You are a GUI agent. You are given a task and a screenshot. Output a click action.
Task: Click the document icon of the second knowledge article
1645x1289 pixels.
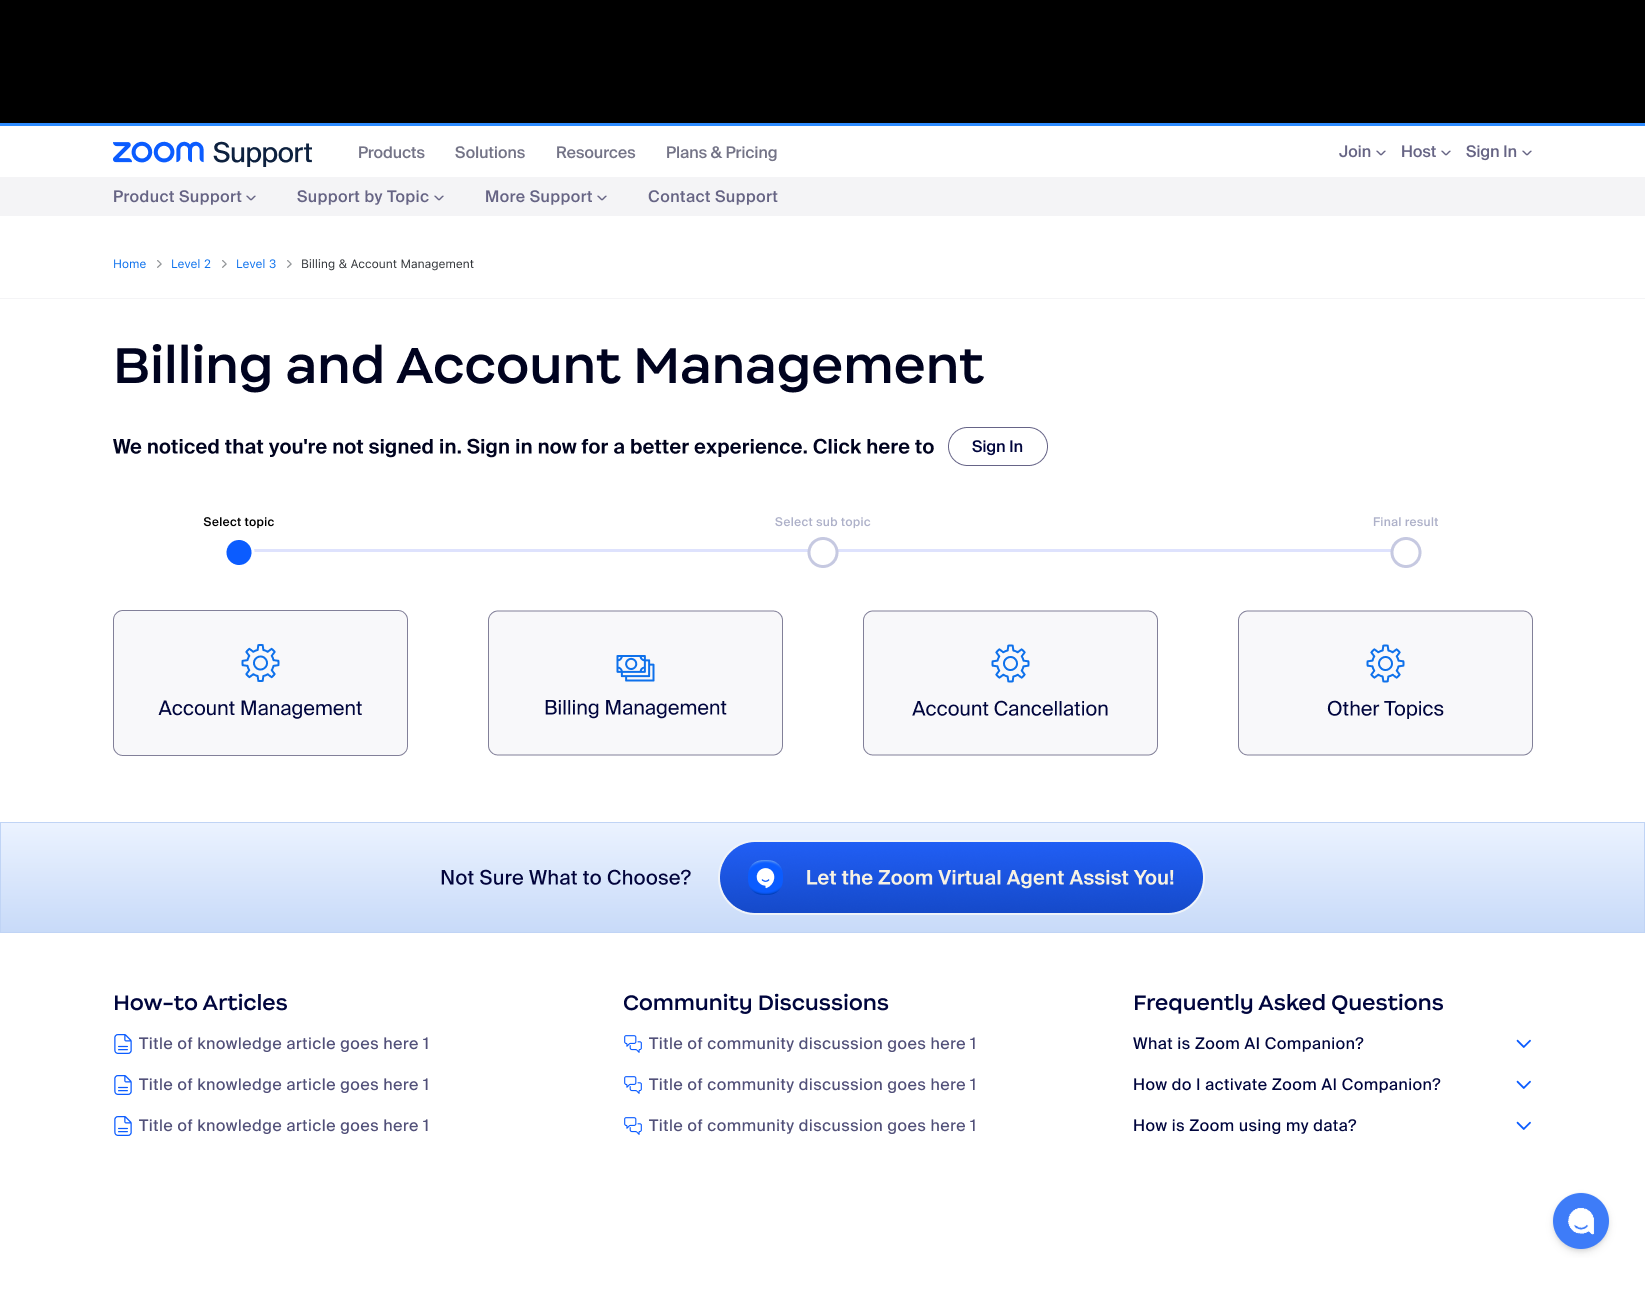click(x=123, y=1085)
